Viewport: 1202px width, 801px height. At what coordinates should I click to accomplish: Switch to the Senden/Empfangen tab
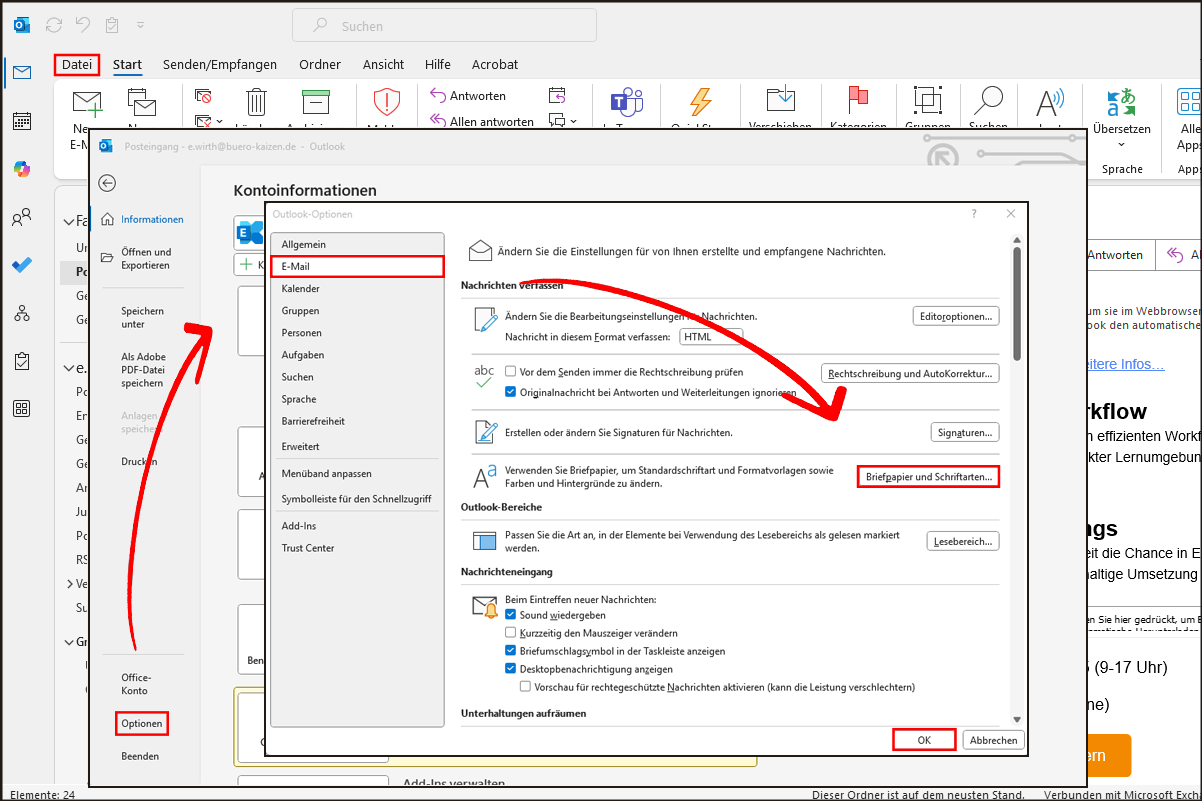point(220,64)
